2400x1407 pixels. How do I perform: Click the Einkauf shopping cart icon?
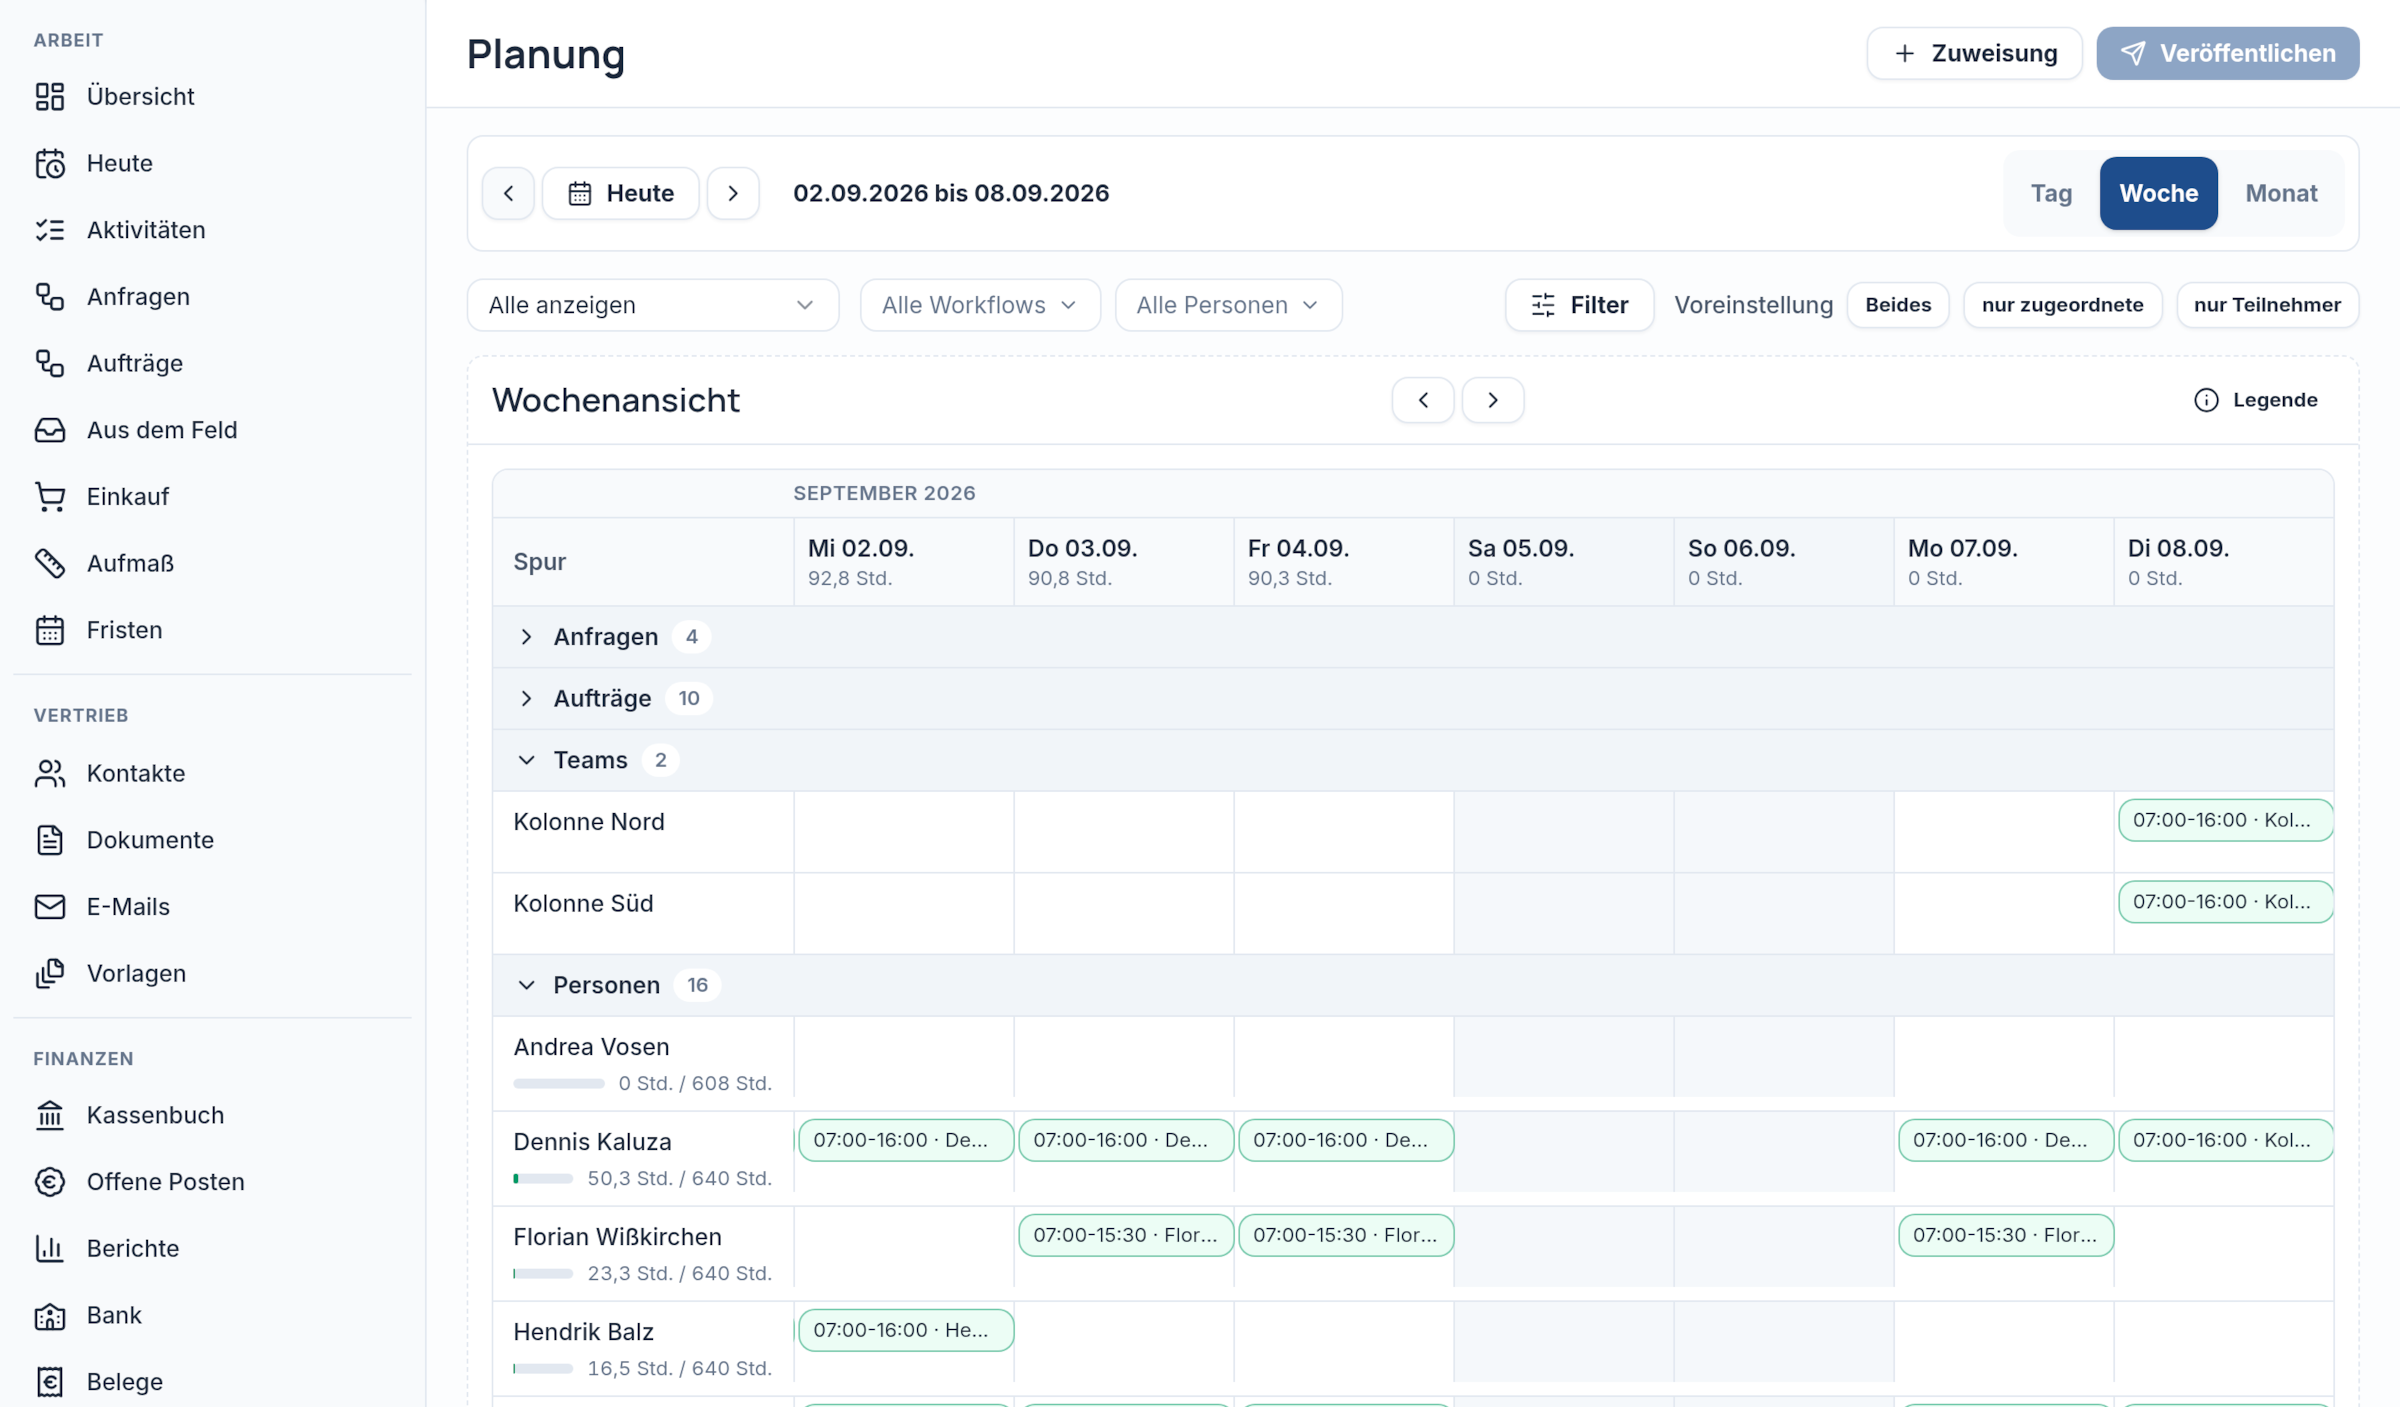click(x=50, y=496)
